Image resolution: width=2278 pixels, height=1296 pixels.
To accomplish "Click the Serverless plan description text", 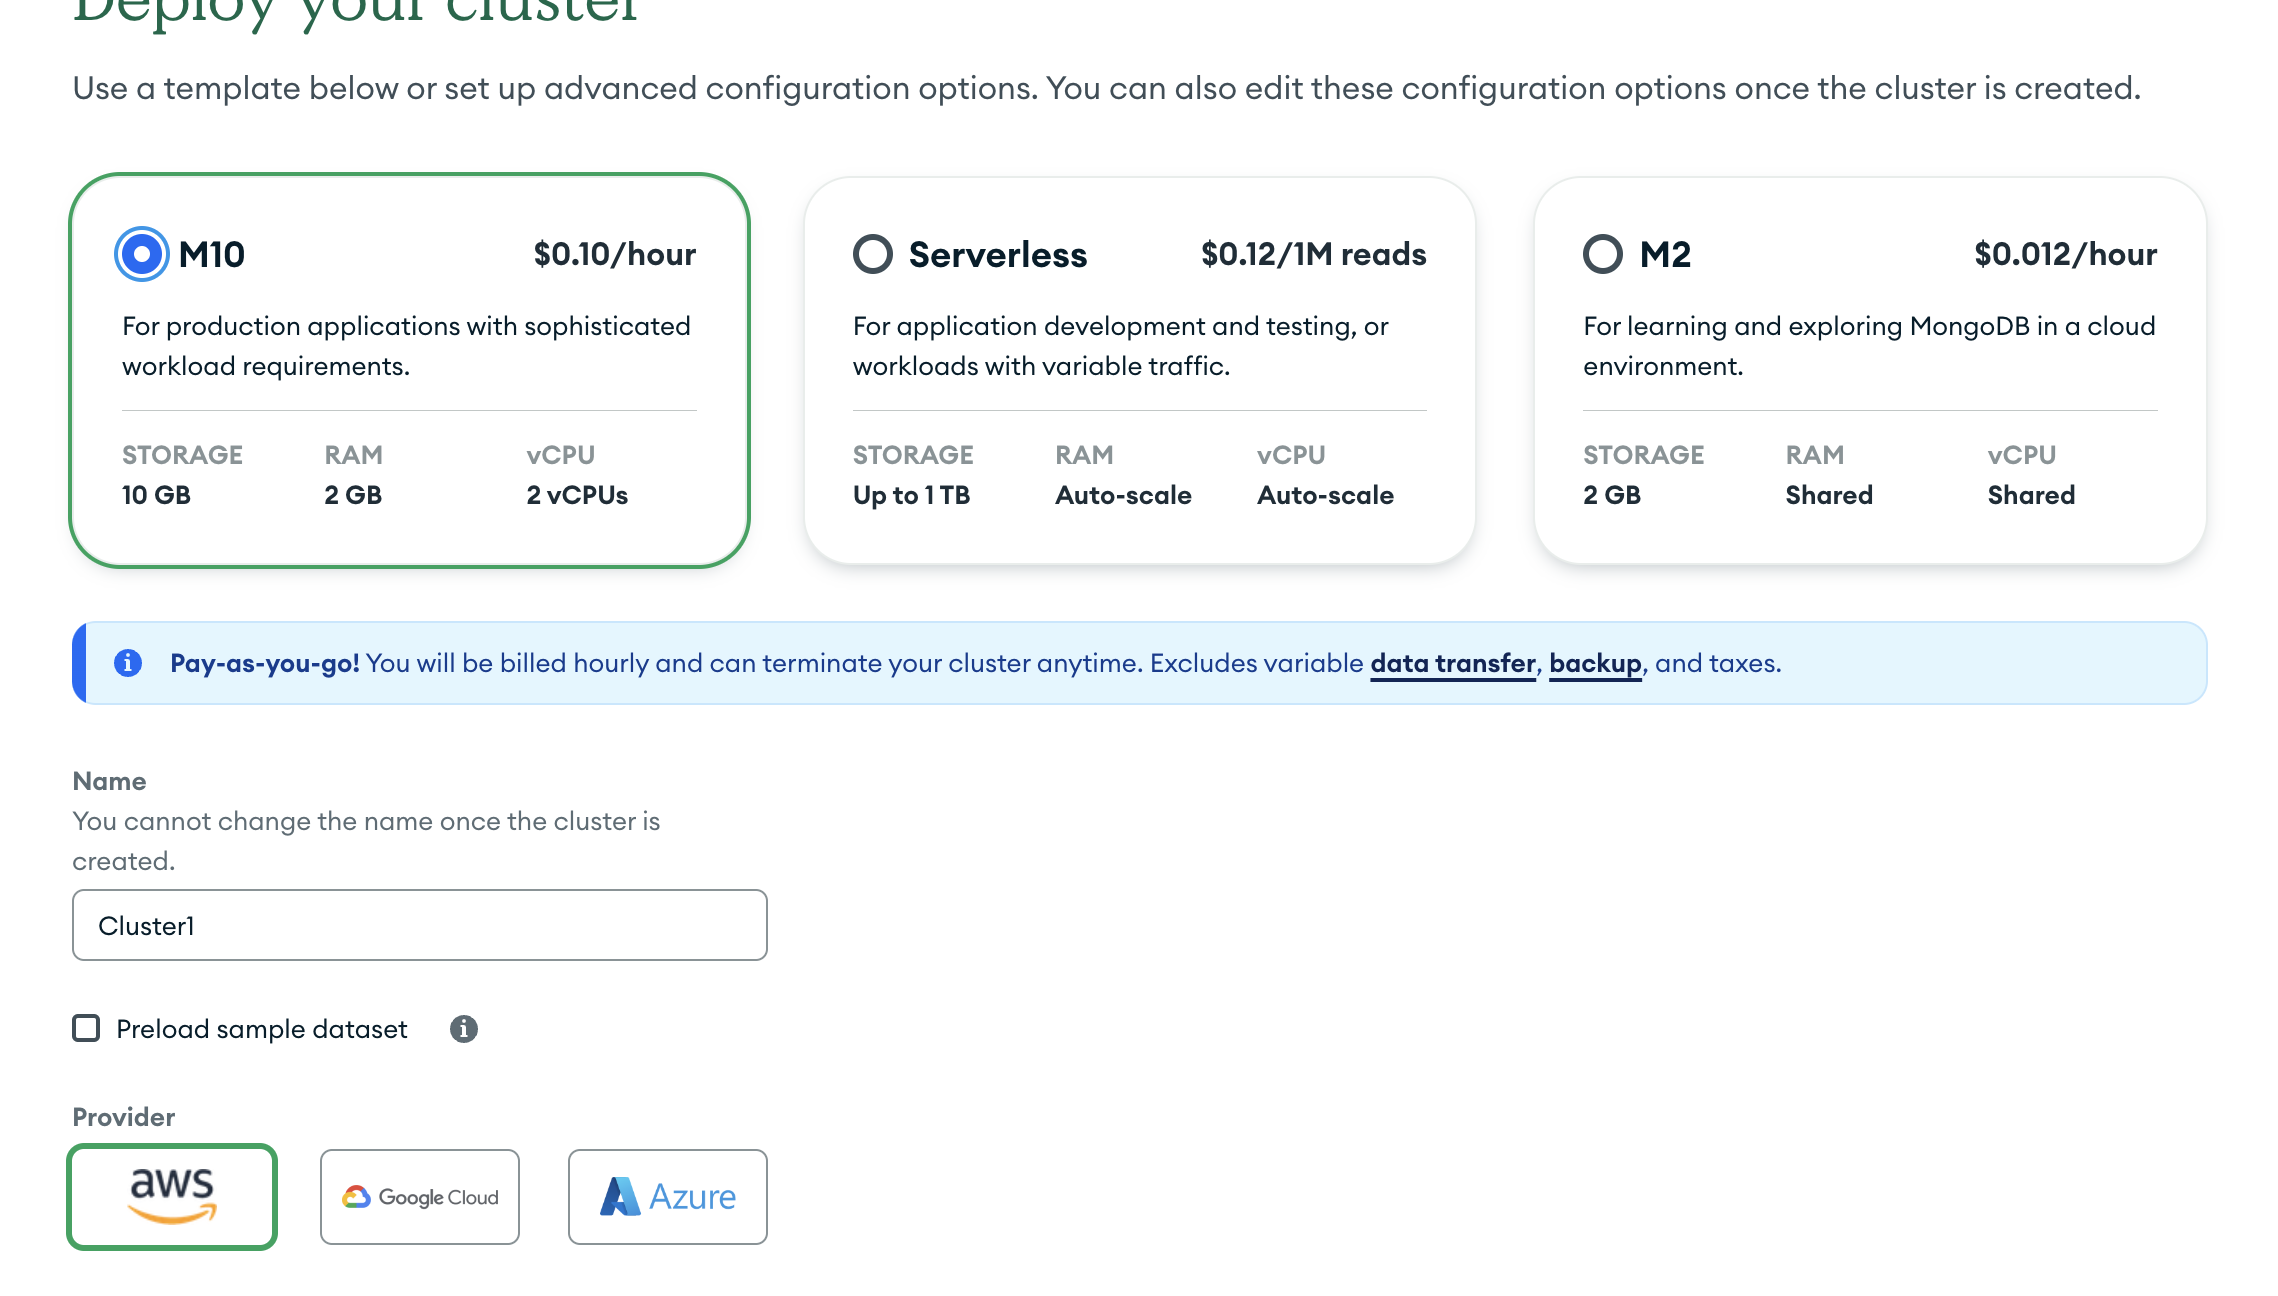I will click(x=1120, y=346).
